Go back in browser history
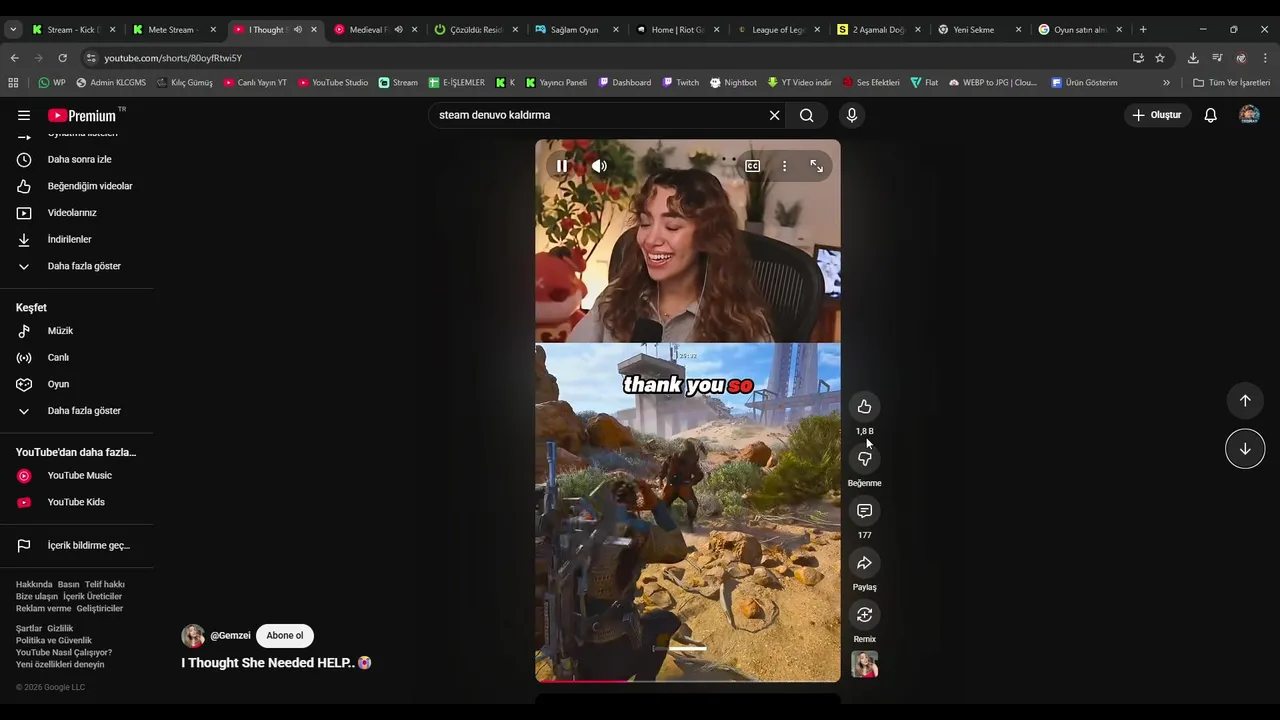Image resolution: width=1280 pixels, height=720 pixels. point(14,58)
